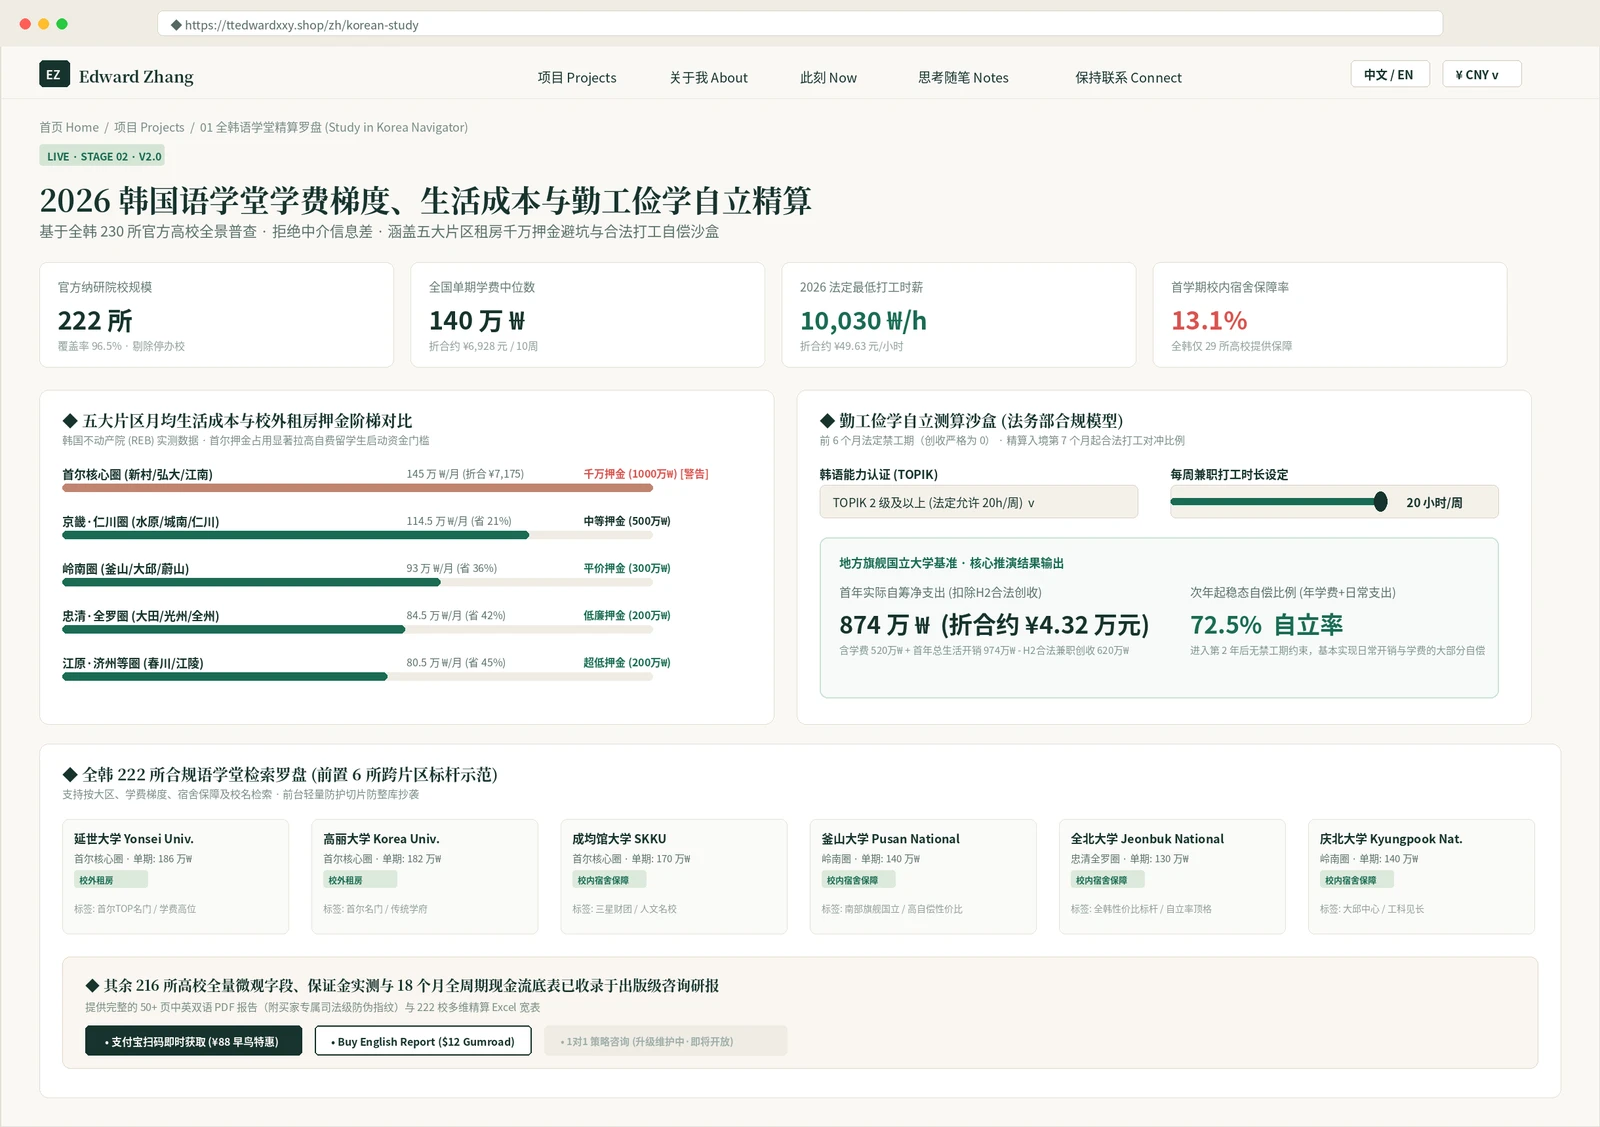Click 平价押金 (300万₩) label

coord(627,568)
